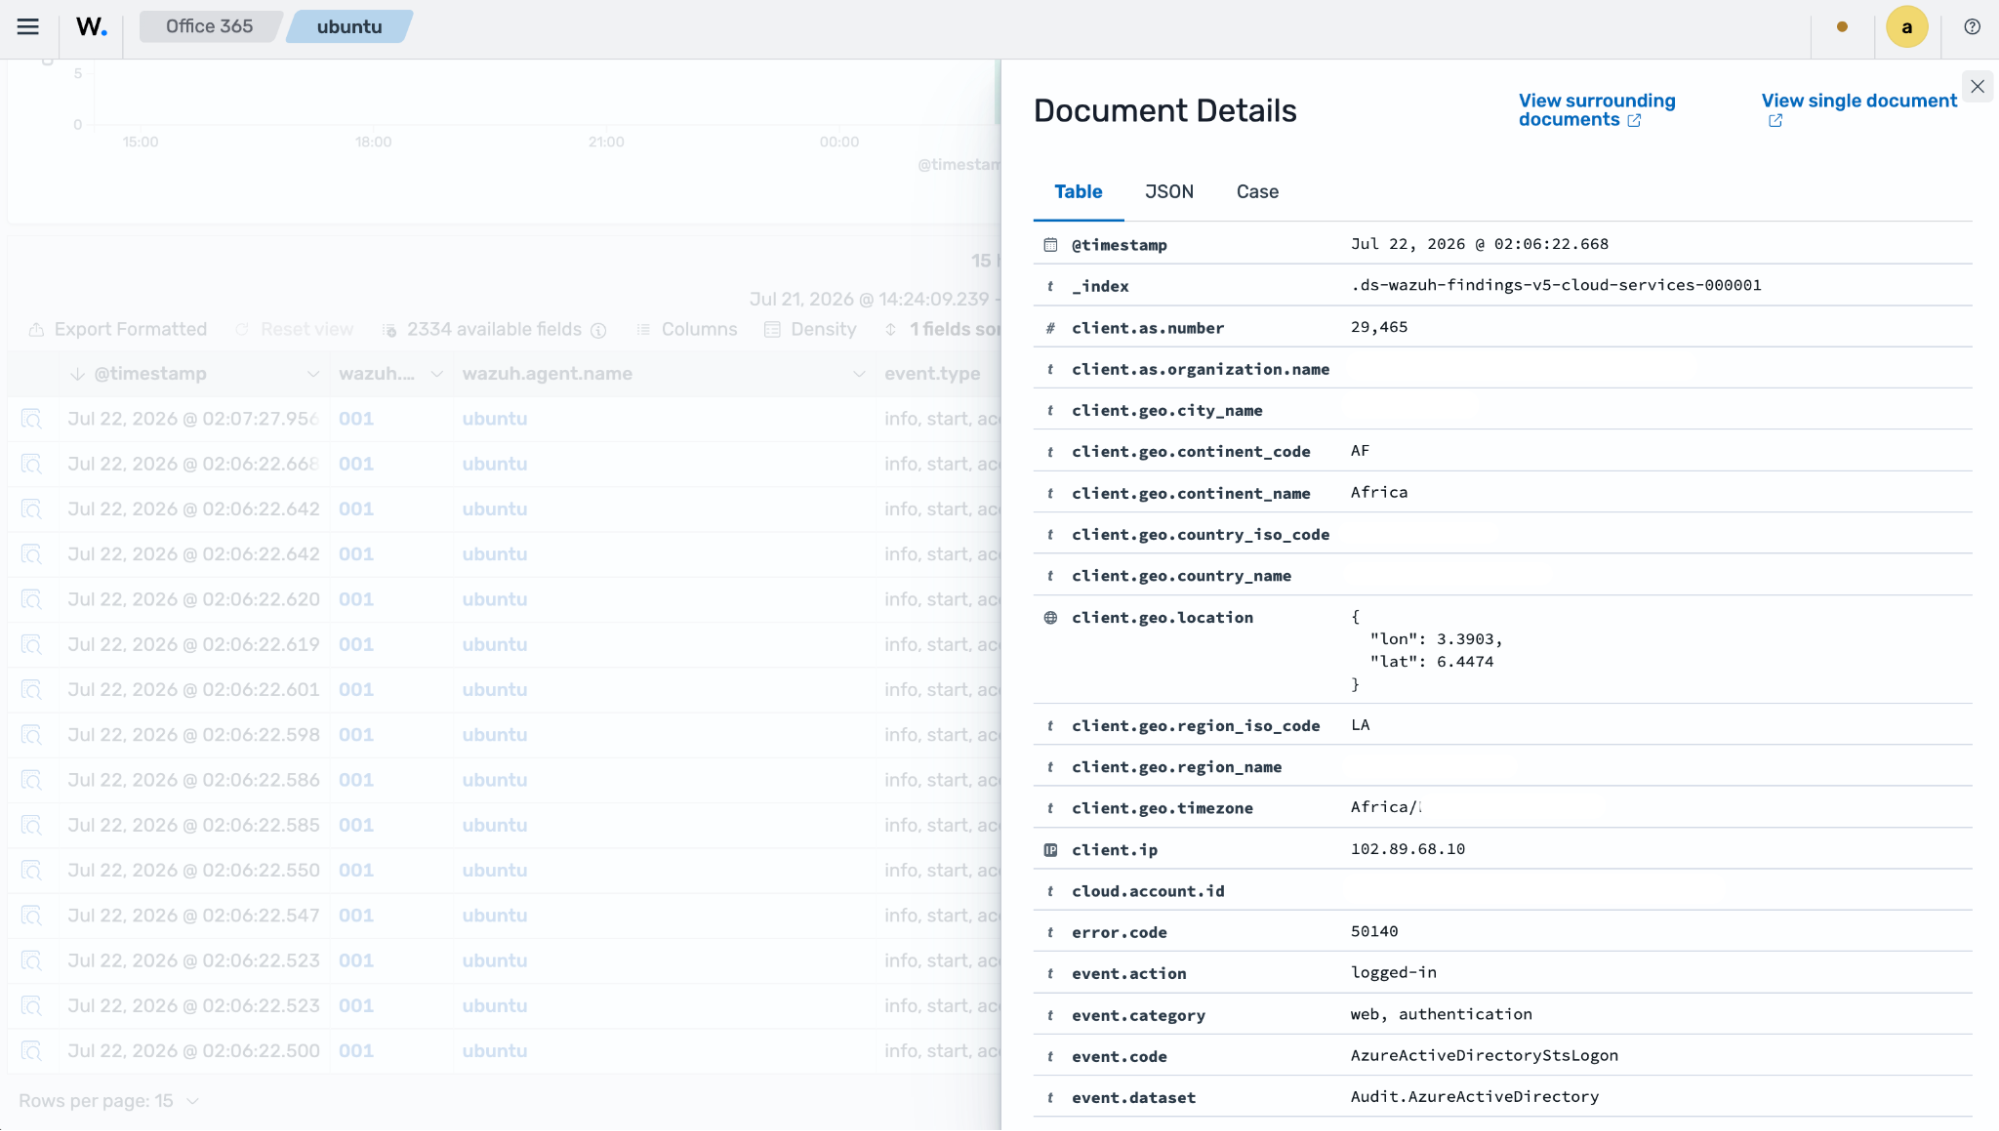1999x1131 pixels.
Task: Inspect document icon for 02:06:22.586 row
Action: (x=32, y=780)
